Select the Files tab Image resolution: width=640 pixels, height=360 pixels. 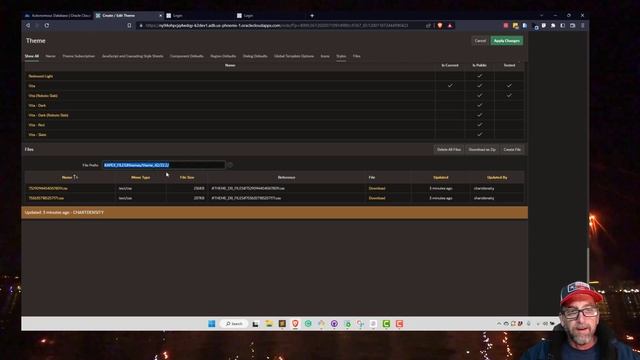(x=356, y=56)
